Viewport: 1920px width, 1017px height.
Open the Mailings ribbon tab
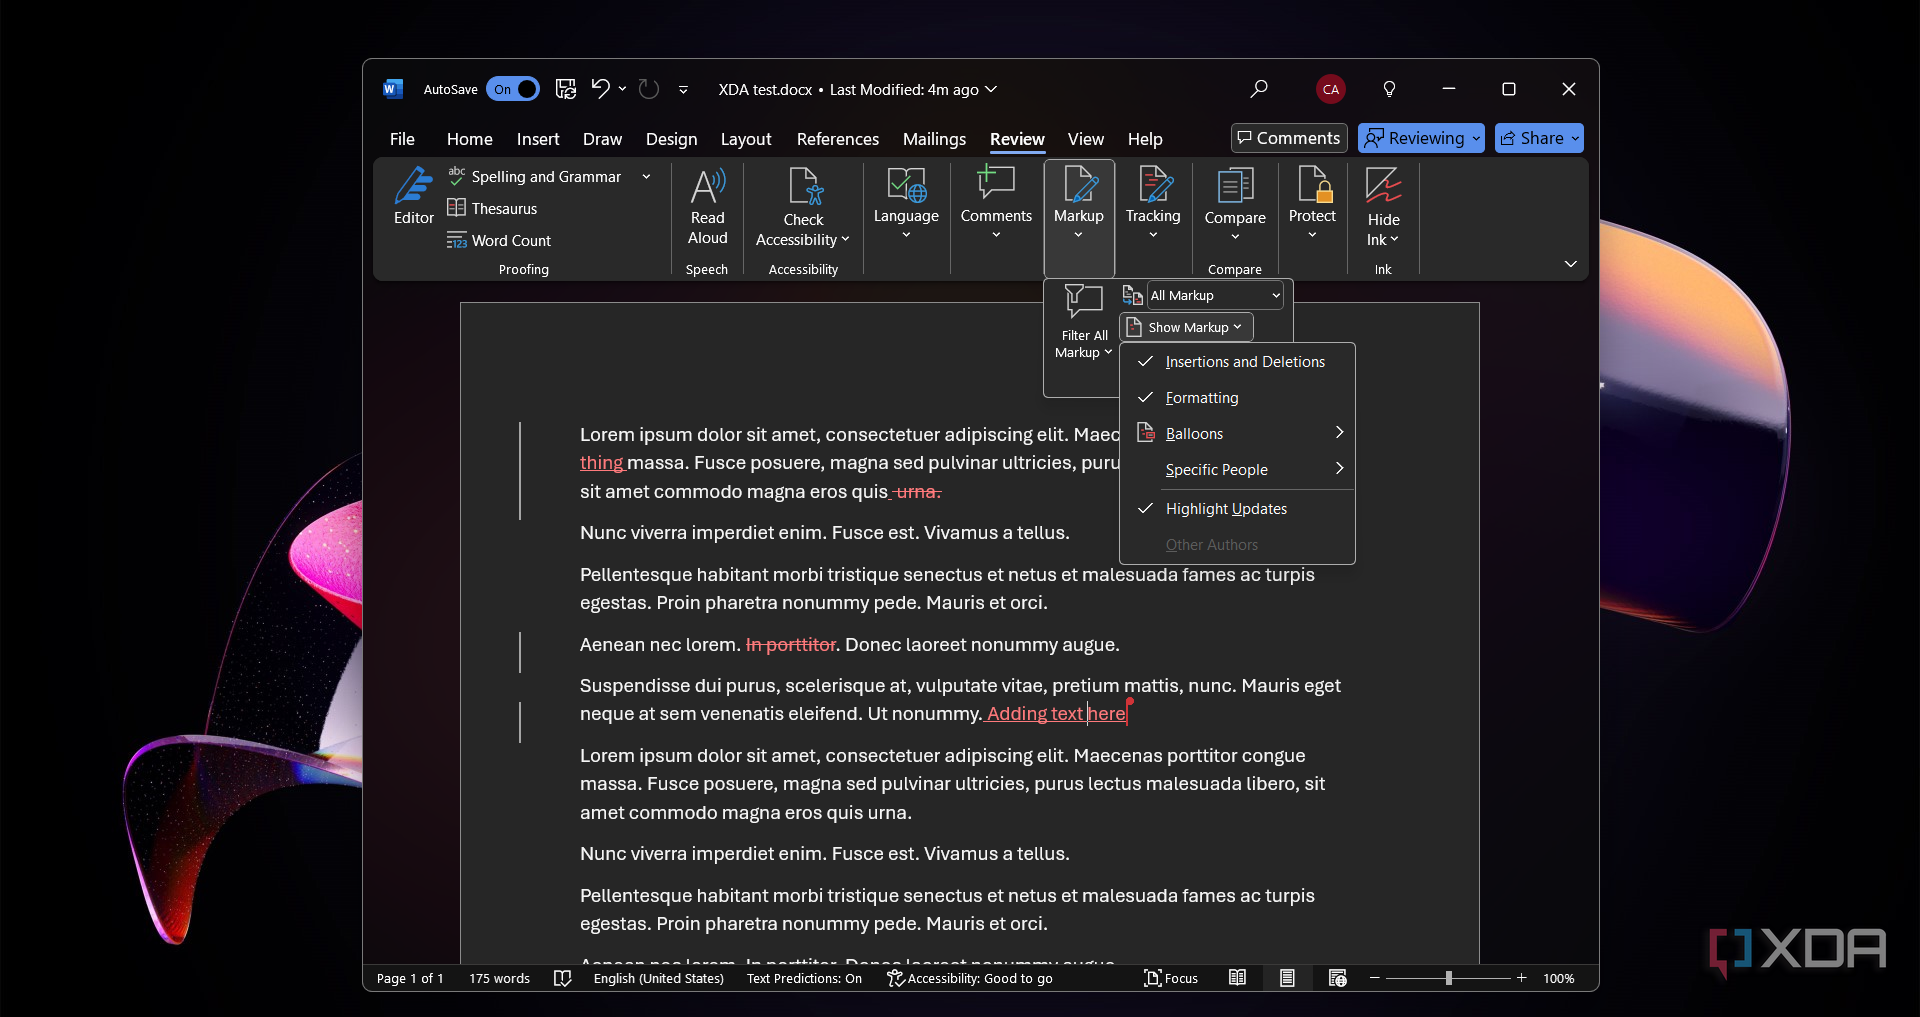(934, 139)
